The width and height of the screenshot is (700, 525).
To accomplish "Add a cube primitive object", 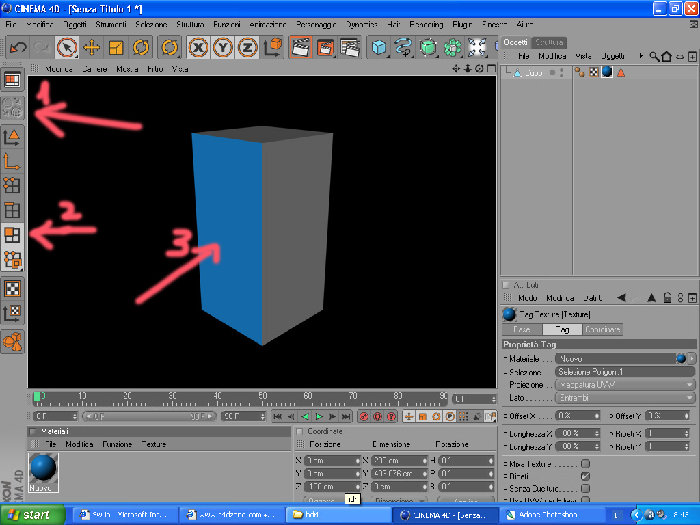I will 379,47.
